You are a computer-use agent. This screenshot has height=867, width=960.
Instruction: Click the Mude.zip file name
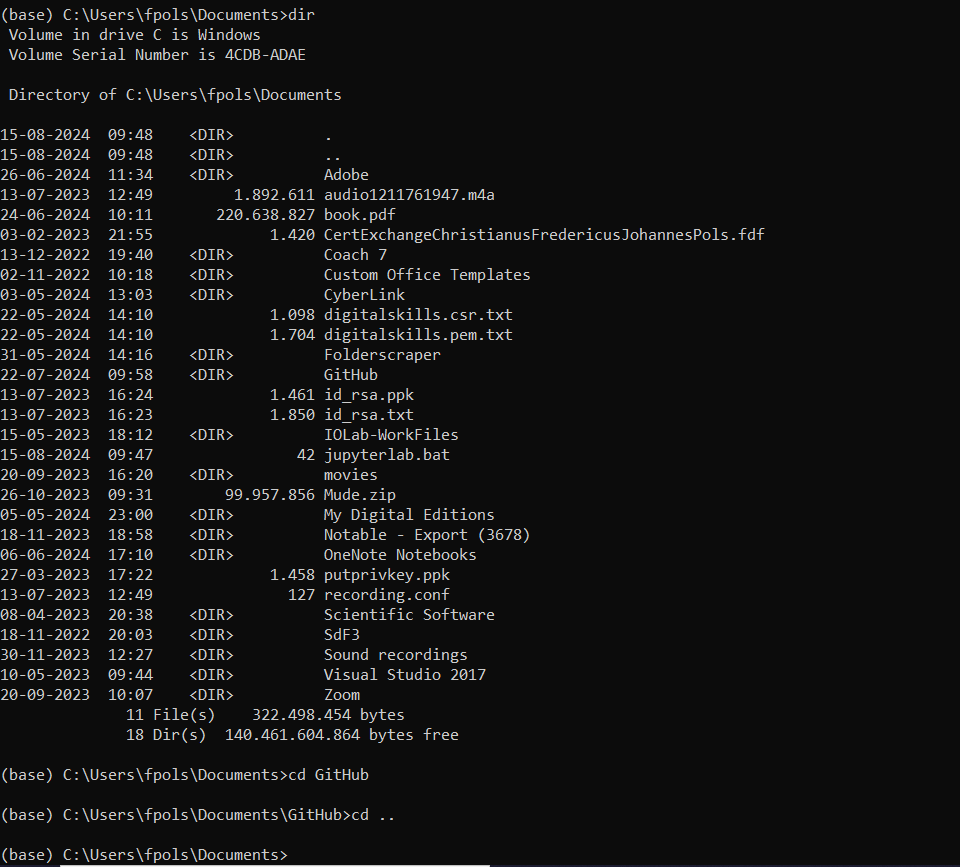click(360, 495)
